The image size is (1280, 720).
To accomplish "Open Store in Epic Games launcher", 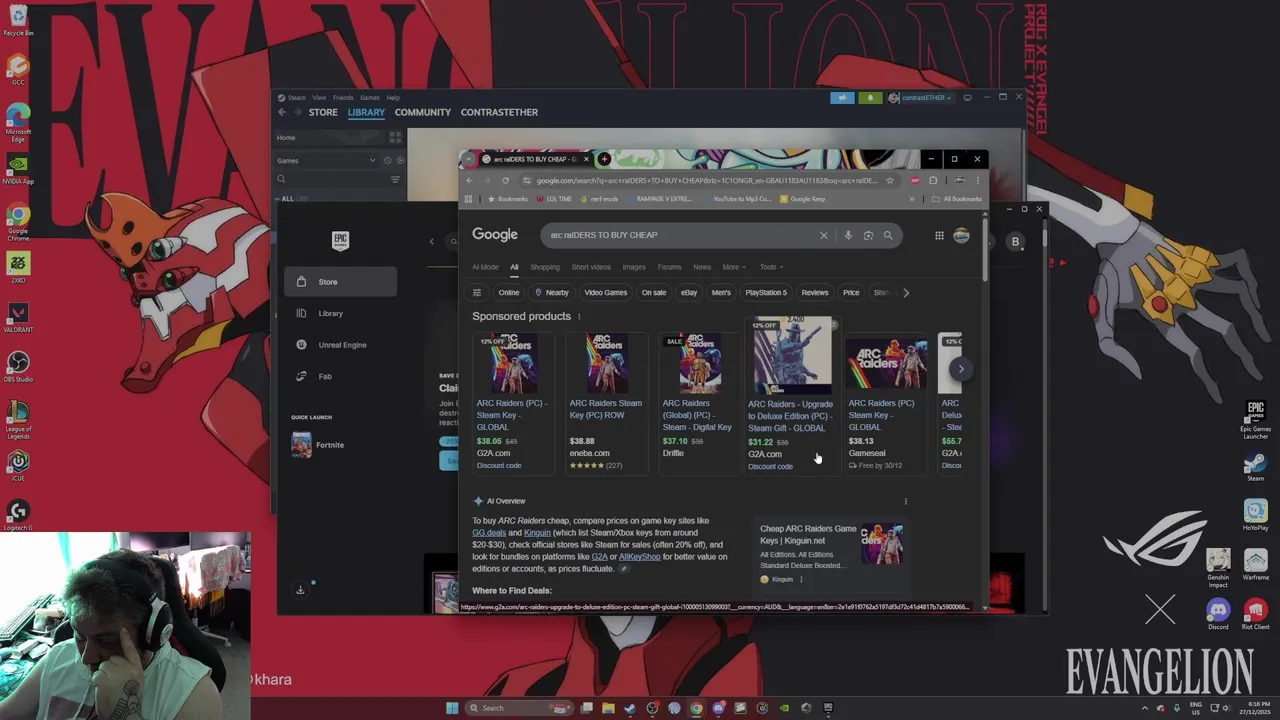I will point(340,282).
